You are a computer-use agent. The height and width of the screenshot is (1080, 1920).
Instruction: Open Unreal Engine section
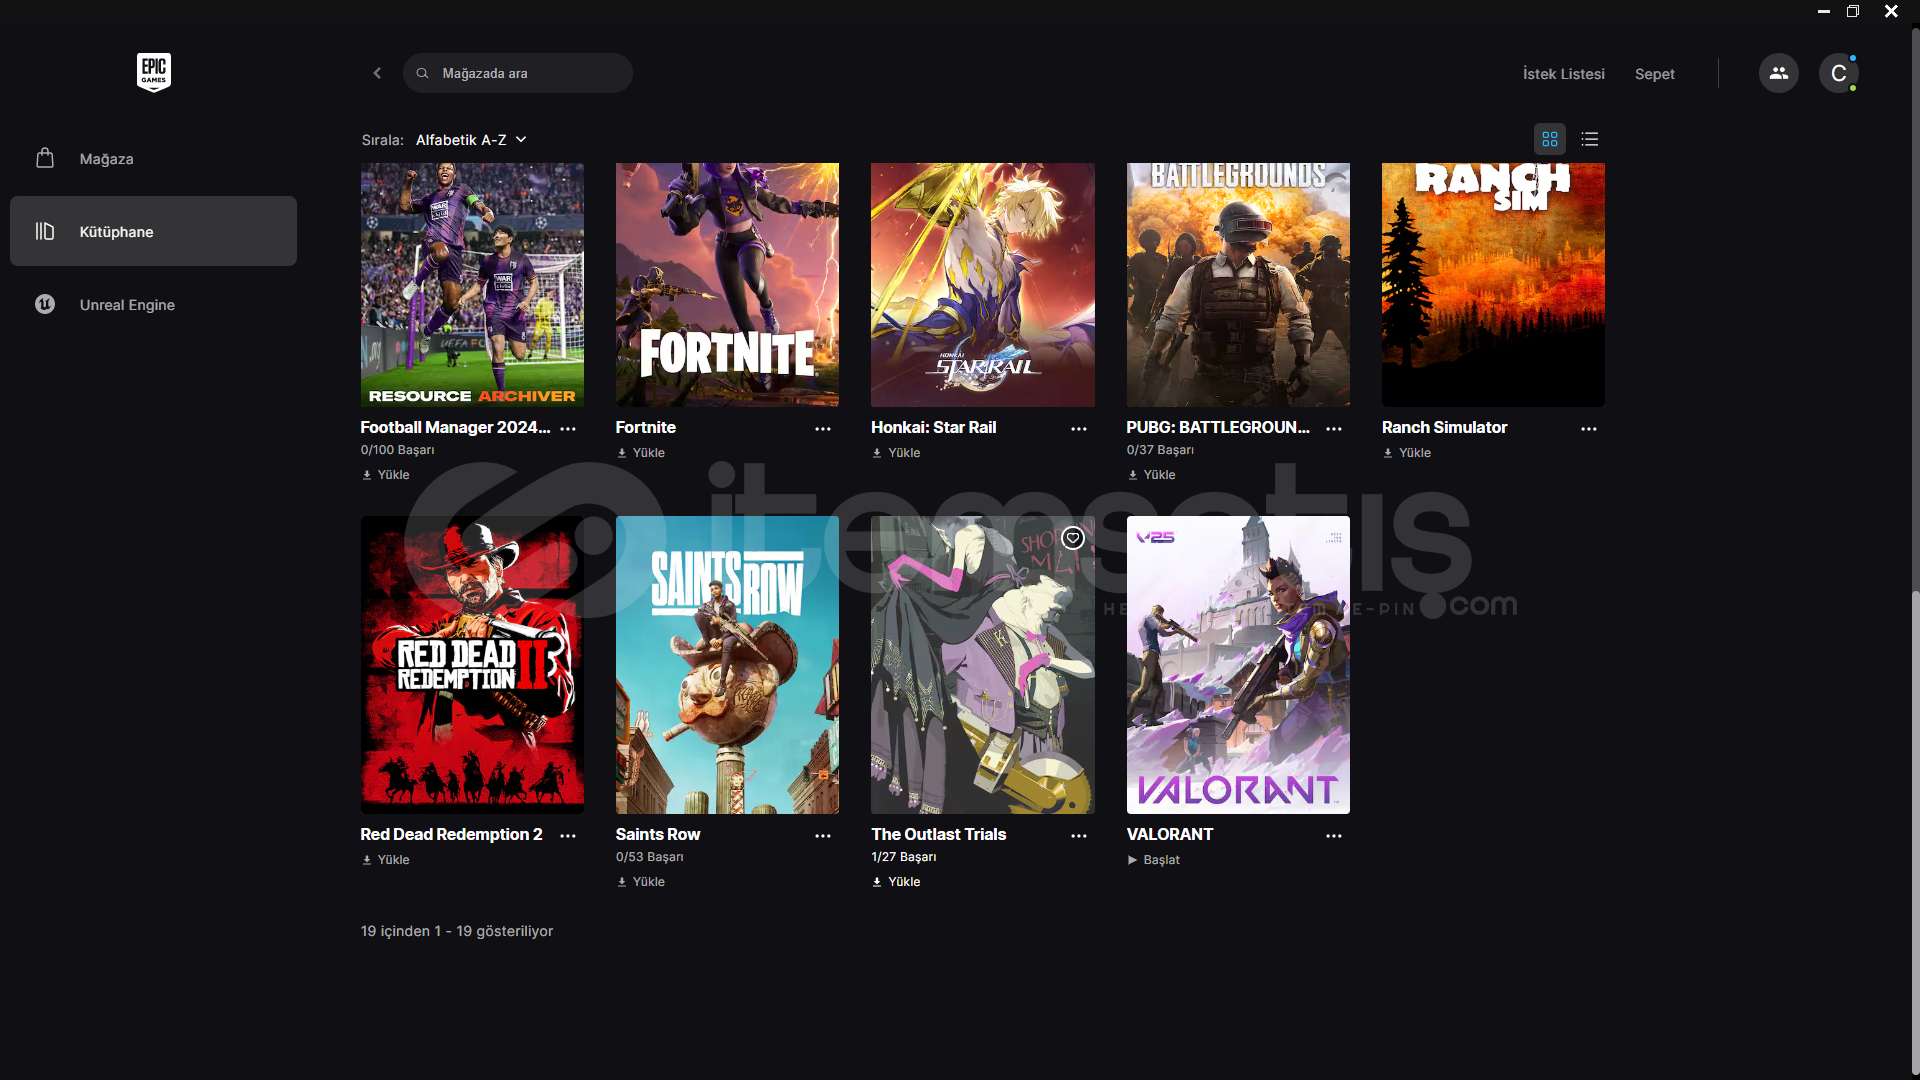(x=153, y=305)
